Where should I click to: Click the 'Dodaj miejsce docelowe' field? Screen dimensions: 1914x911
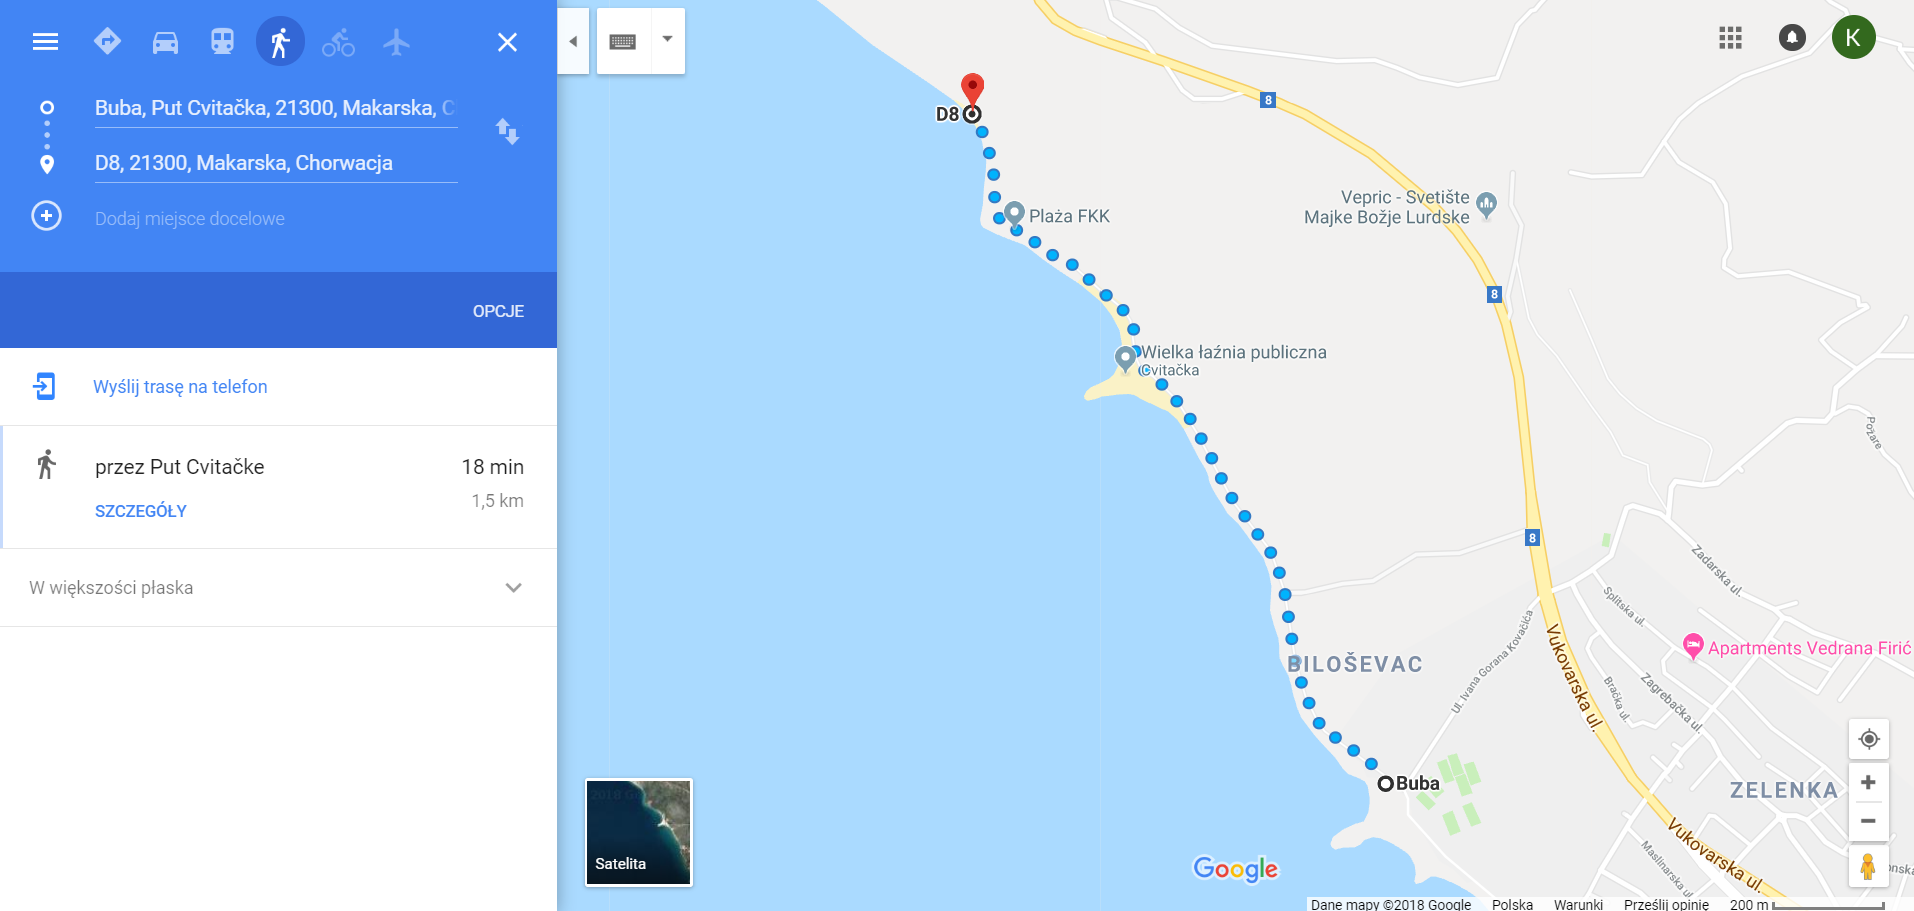[x=190, y=219]
